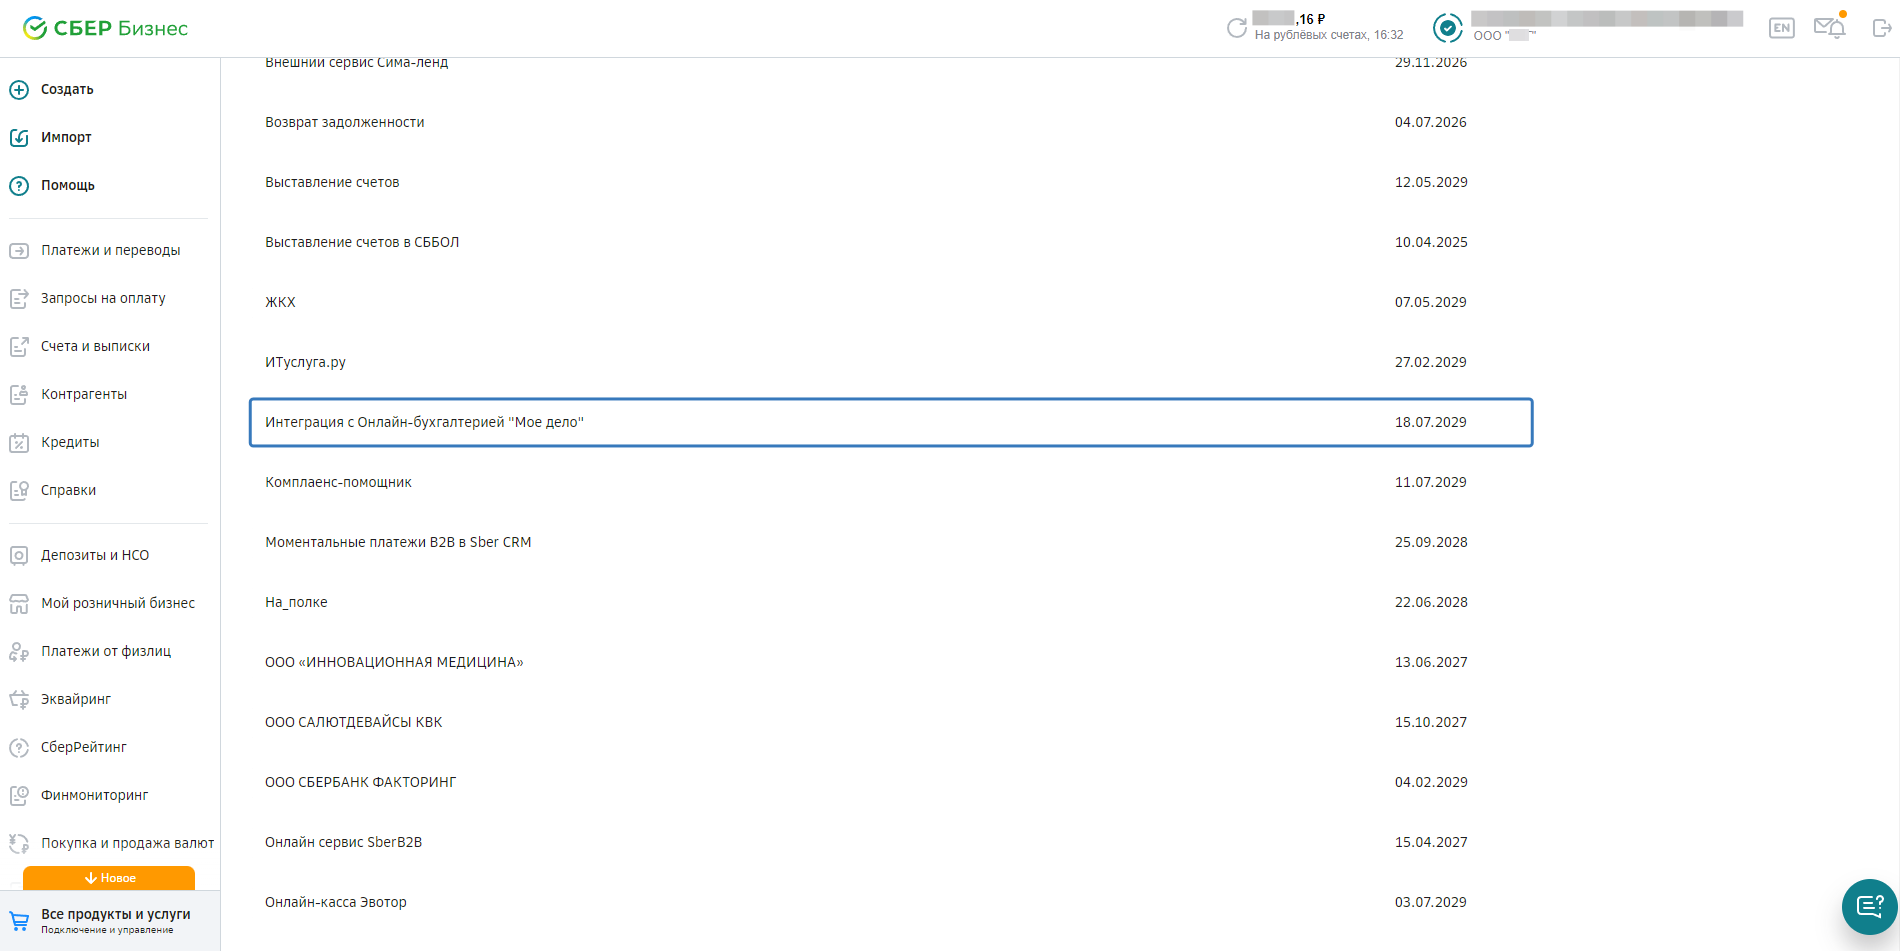The width and height of the screenshot is (1900, 951).
Task: Click the Создать button label
Action: coord(67,89)
